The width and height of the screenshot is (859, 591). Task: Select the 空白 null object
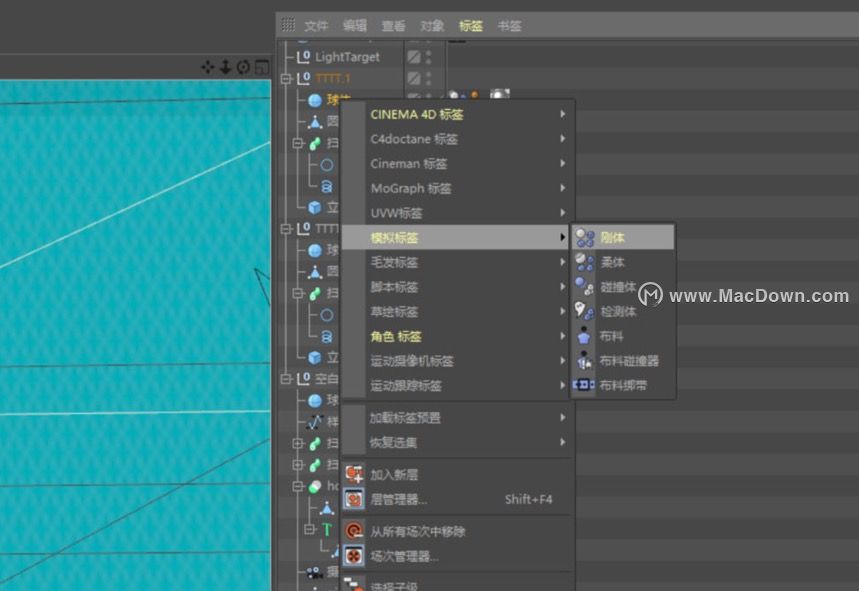[x=318, y=378]
